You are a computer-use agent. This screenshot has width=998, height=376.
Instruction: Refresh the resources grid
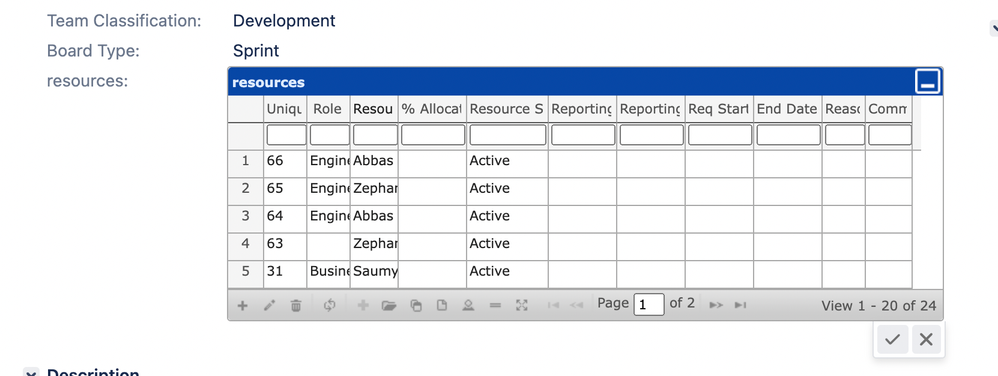(329, 305)
